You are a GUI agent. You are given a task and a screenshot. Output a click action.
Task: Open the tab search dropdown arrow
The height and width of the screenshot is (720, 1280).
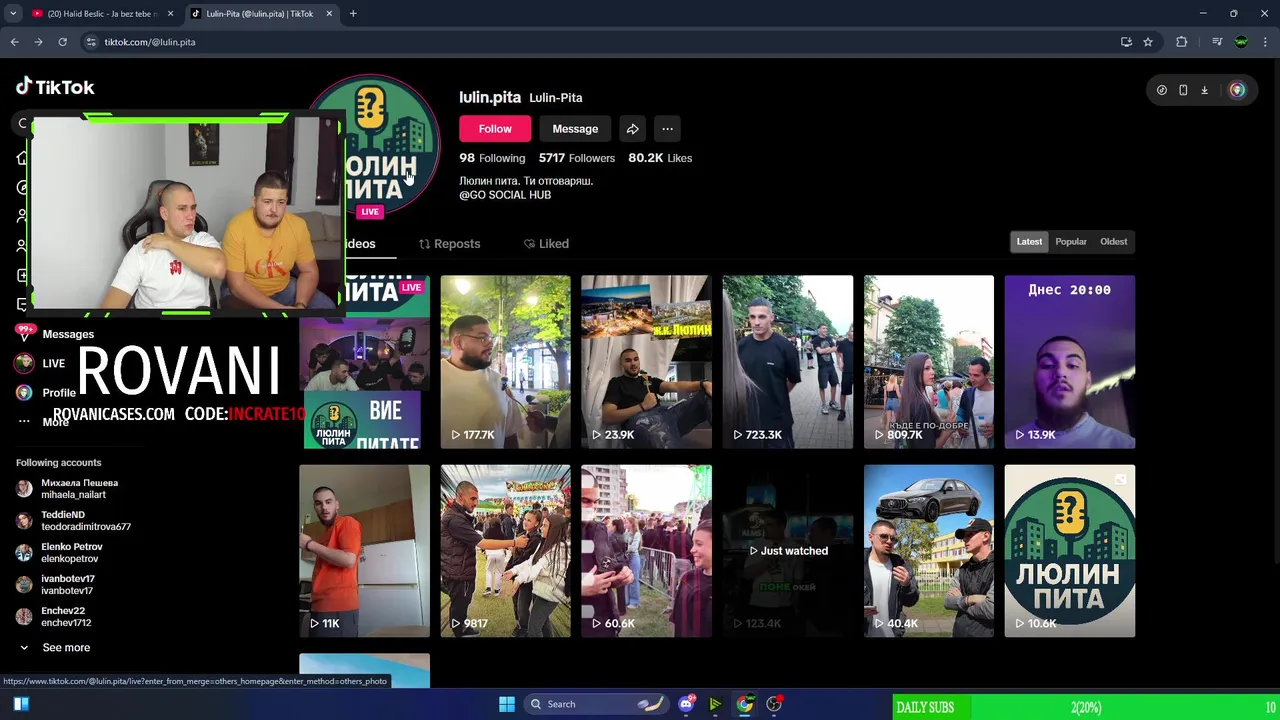click(13, 14)
